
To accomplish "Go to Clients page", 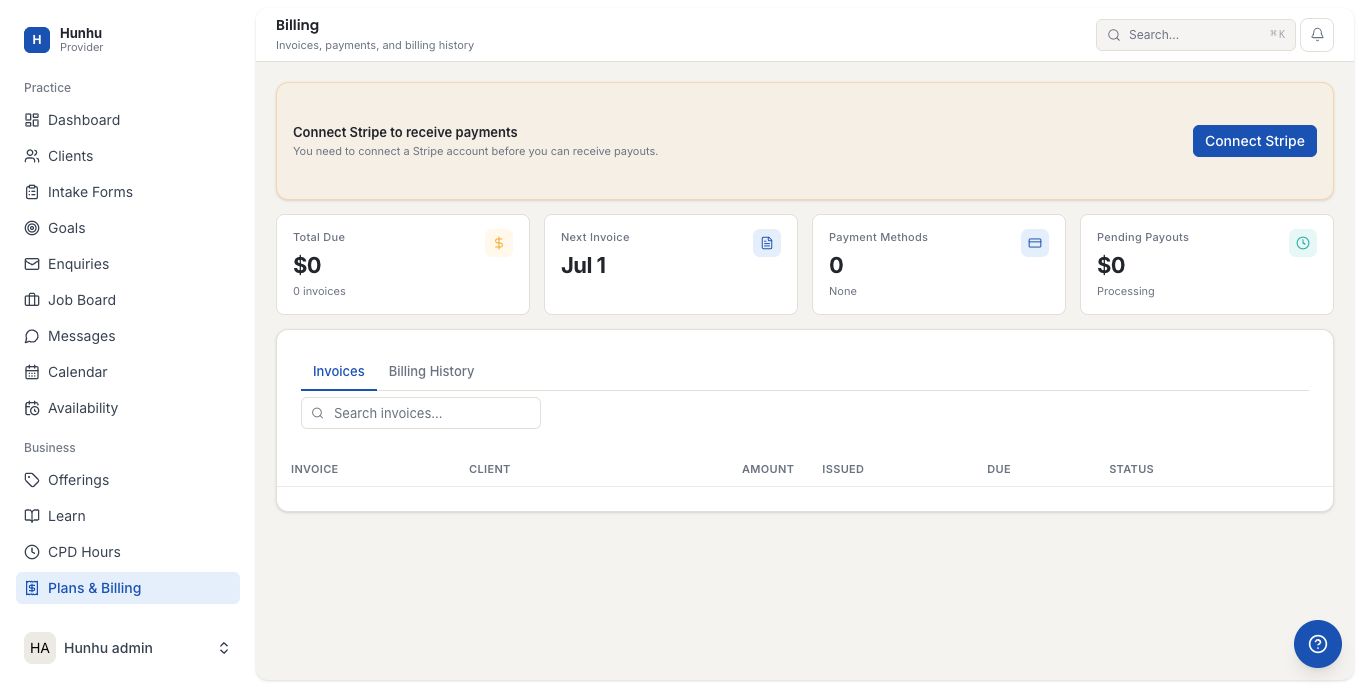I will pyautogui.click(x=128, y=156).
